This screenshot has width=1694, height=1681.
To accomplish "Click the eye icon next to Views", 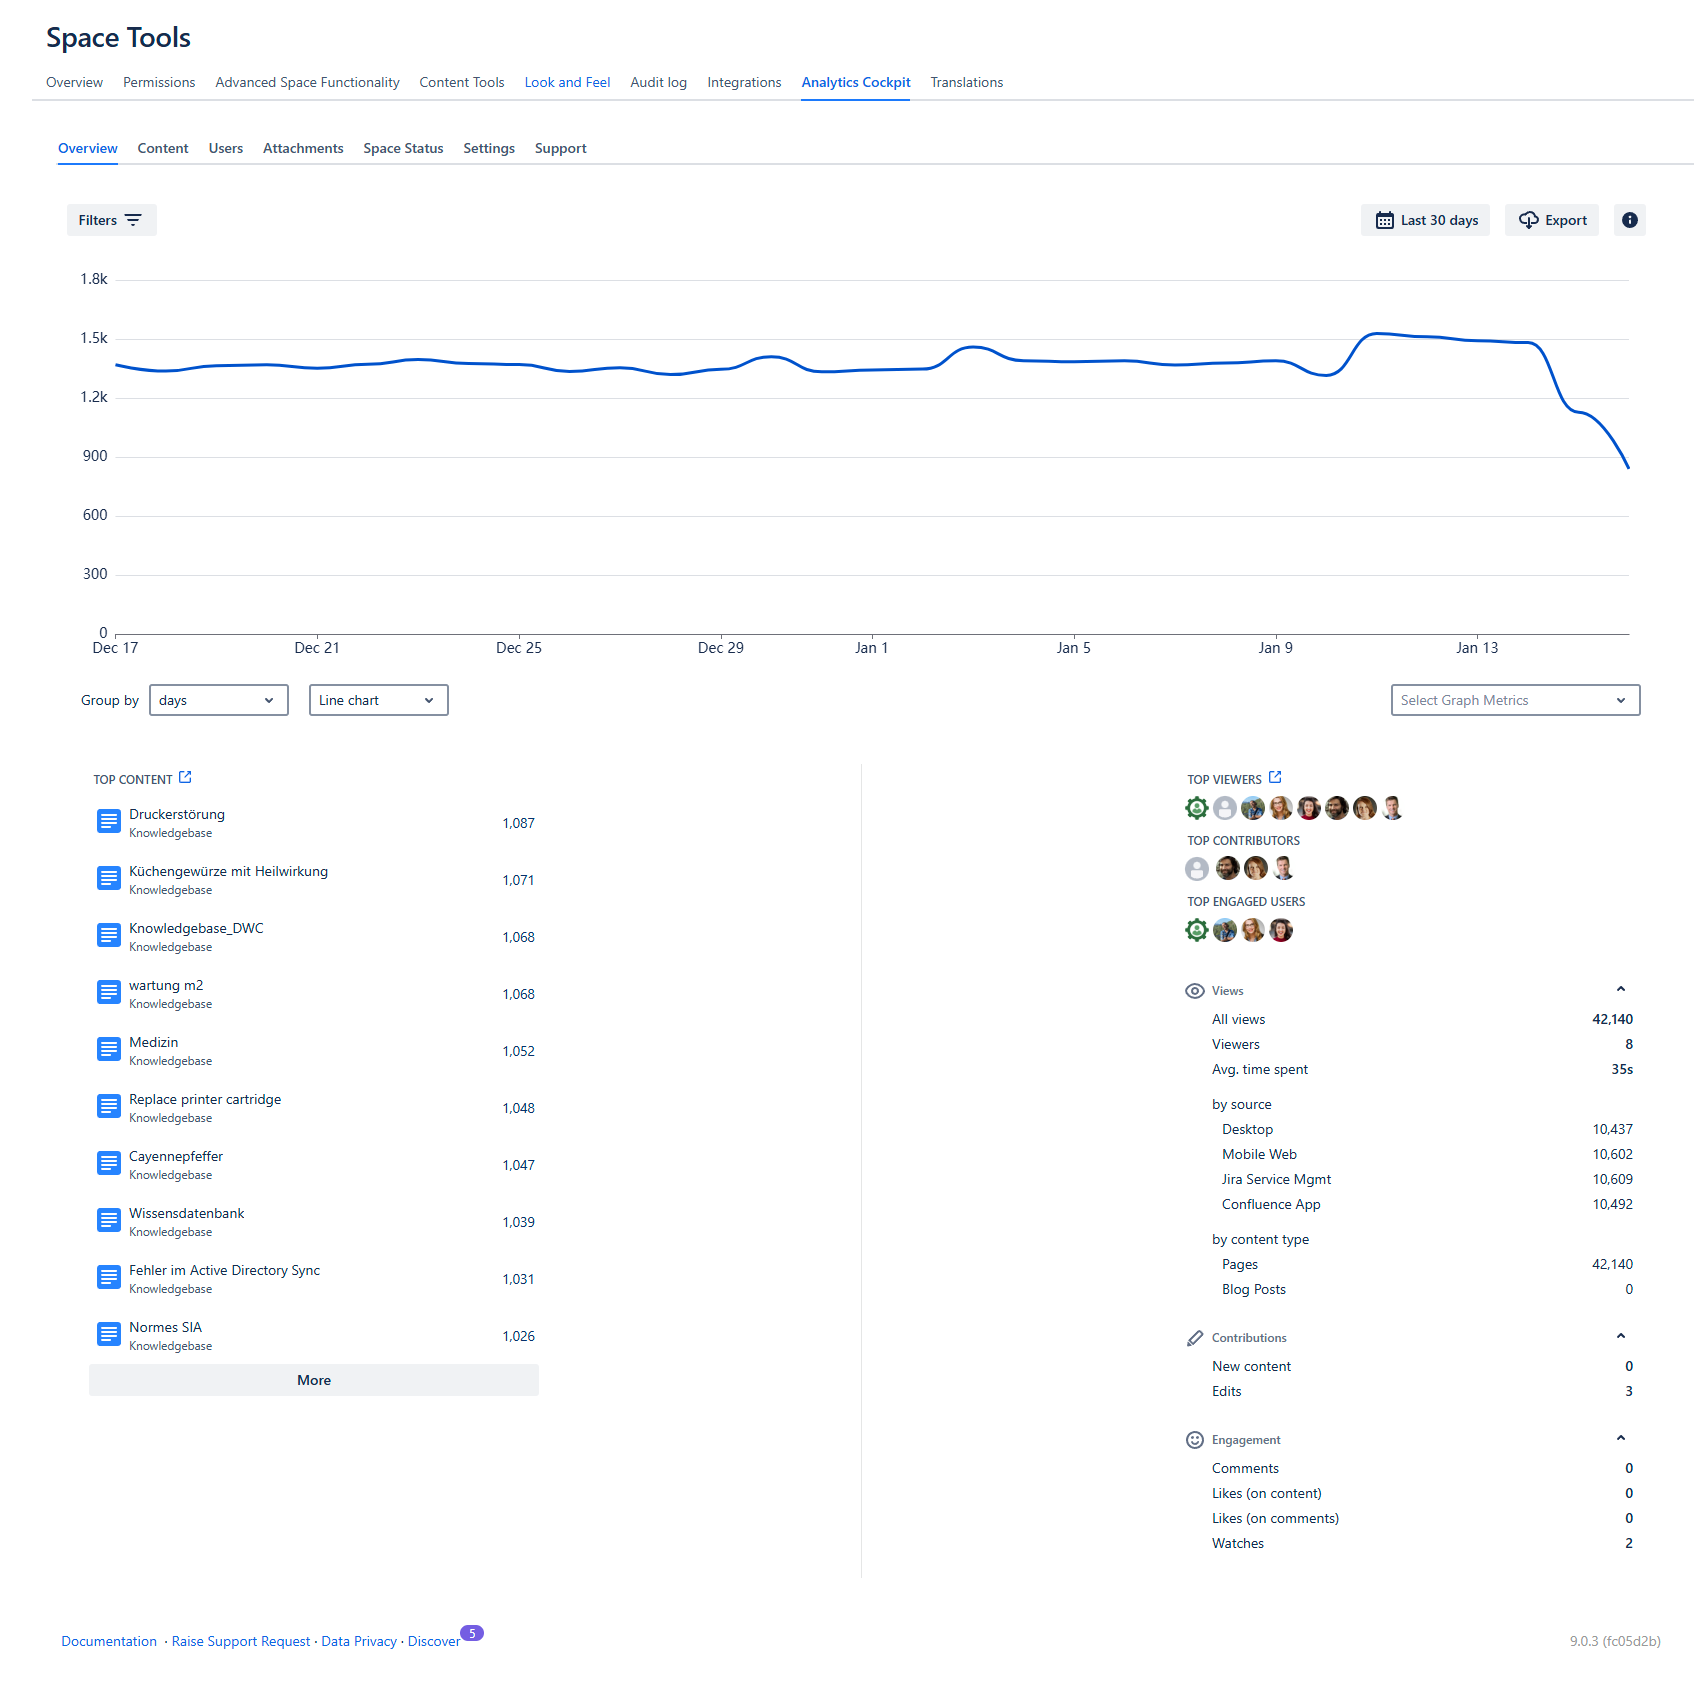I will [1194, 991].
